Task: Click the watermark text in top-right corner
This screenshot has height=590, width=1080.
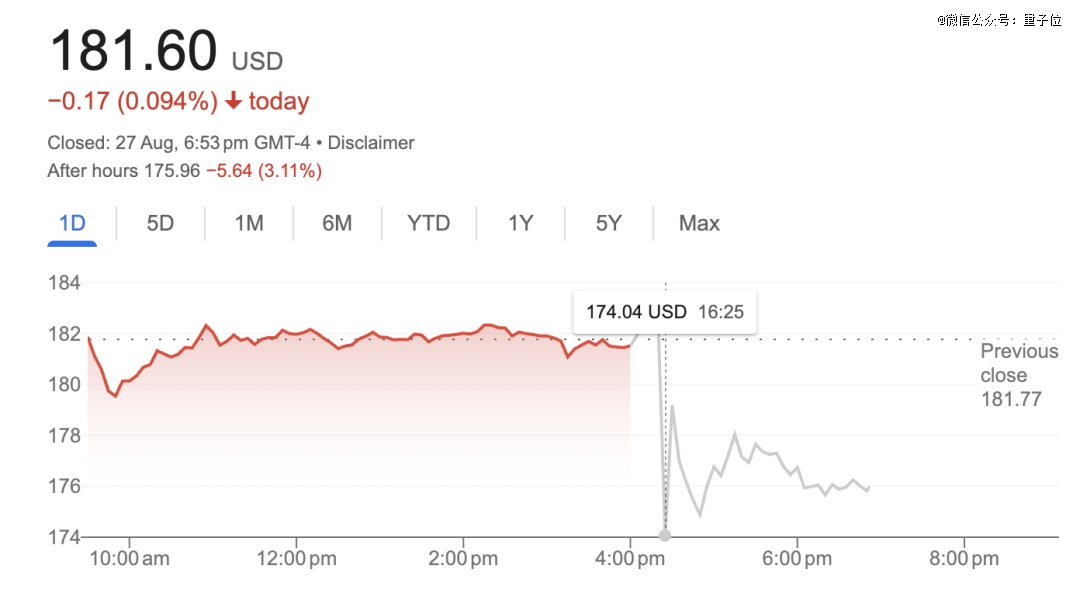Action: tap(998, 20)
